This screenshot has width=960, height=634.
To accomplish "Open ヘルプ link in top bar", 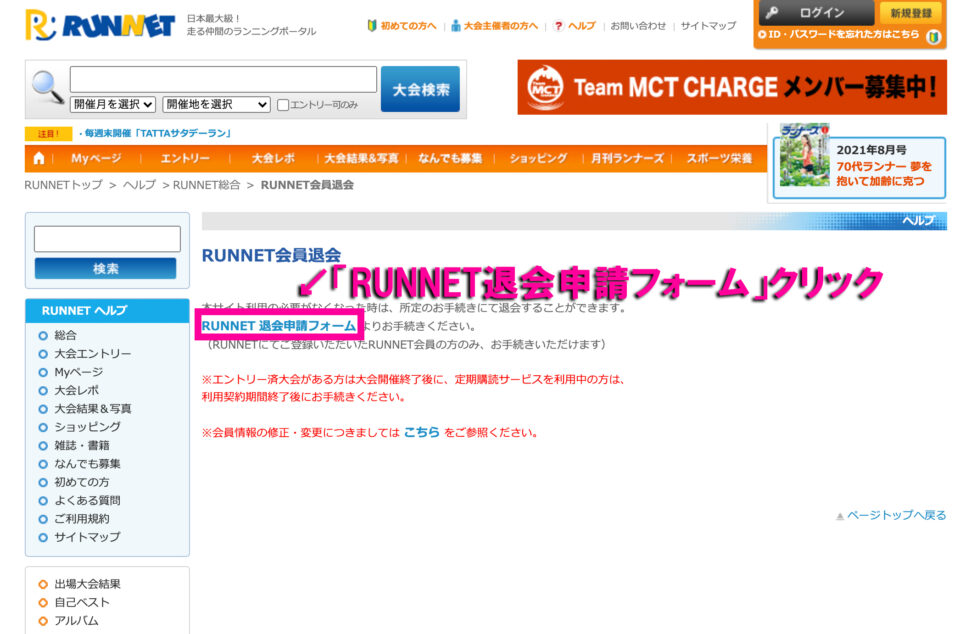I will pyautogui.click(x=574, y=26).
